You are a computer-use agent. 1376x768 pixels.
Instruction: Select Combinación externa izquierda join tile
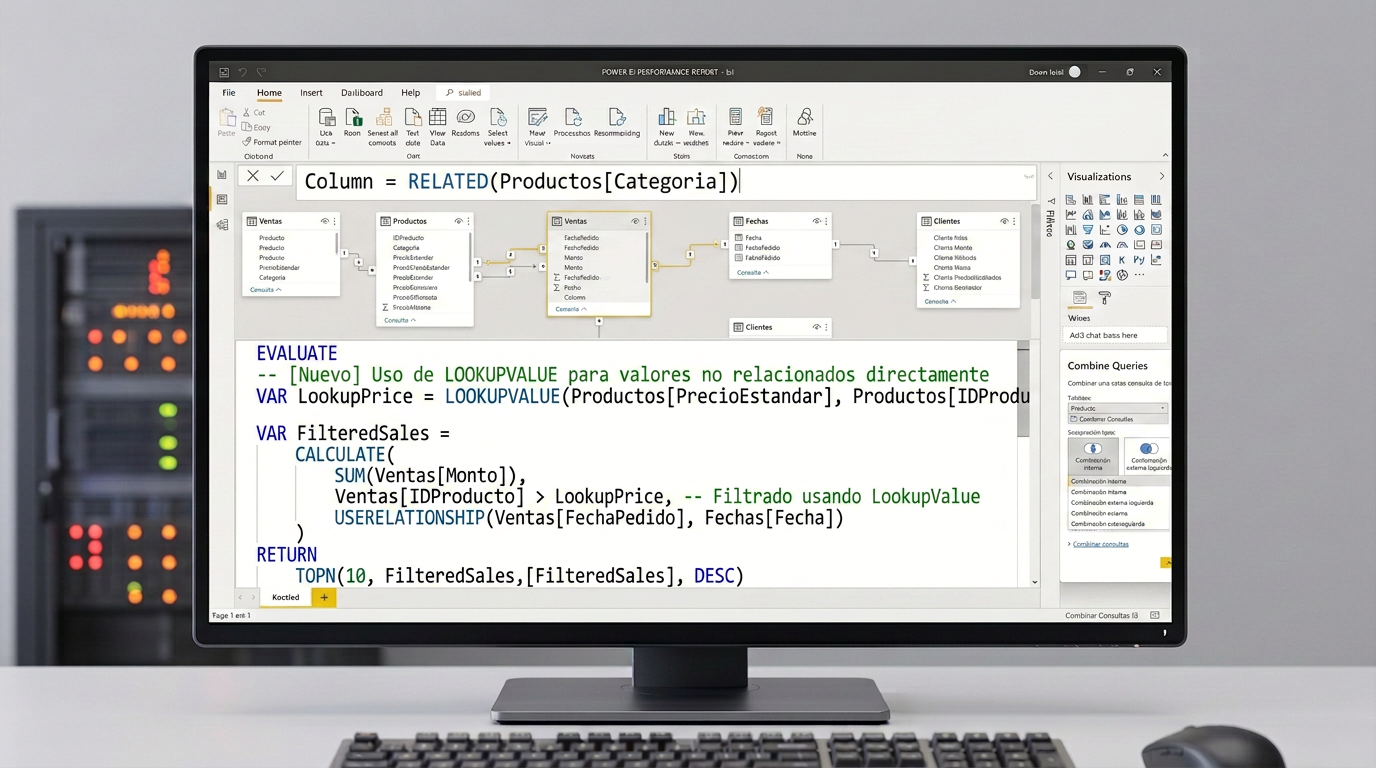[1148, 456]
